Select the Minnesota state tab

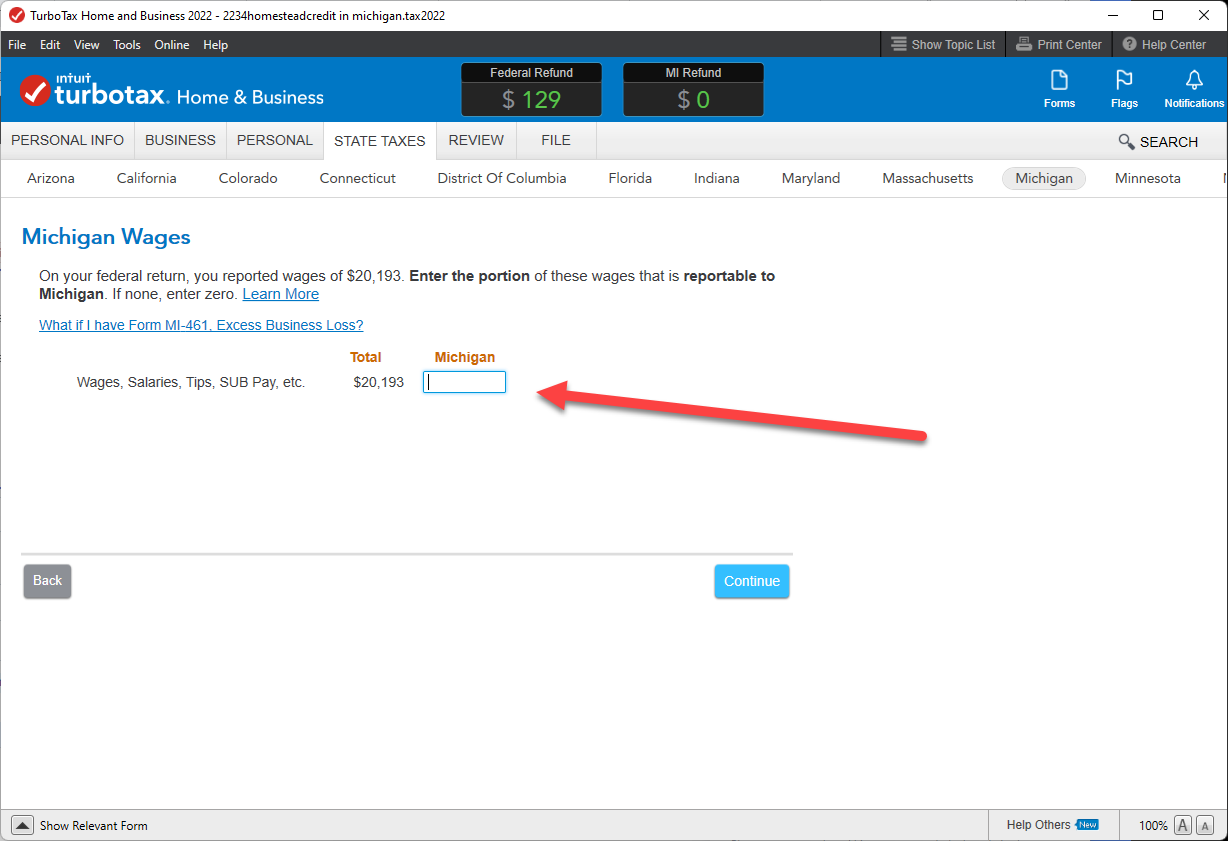(x=1148, y=178)
